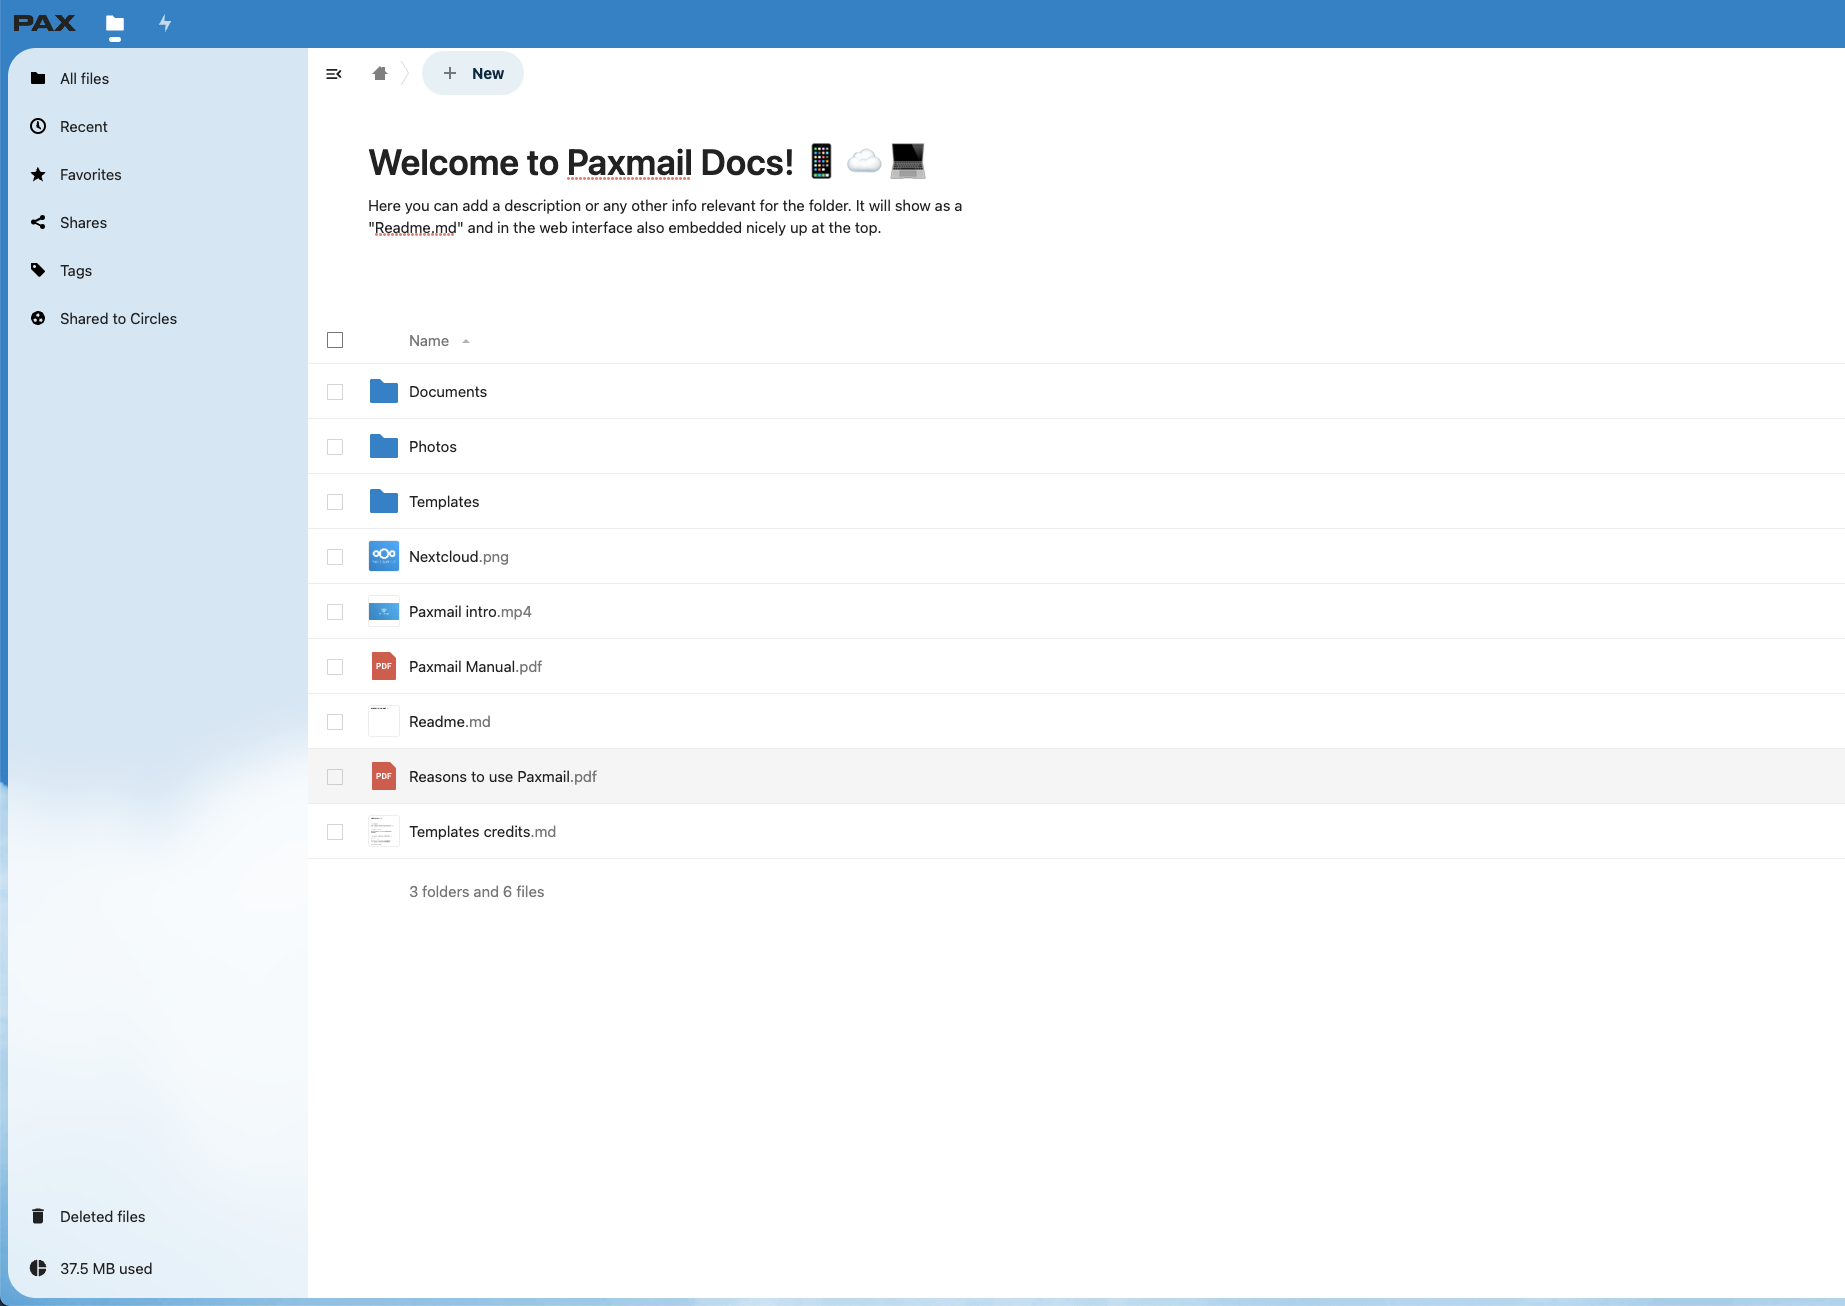Click the Paxmail Manual PDF icon

click(384, 666)
